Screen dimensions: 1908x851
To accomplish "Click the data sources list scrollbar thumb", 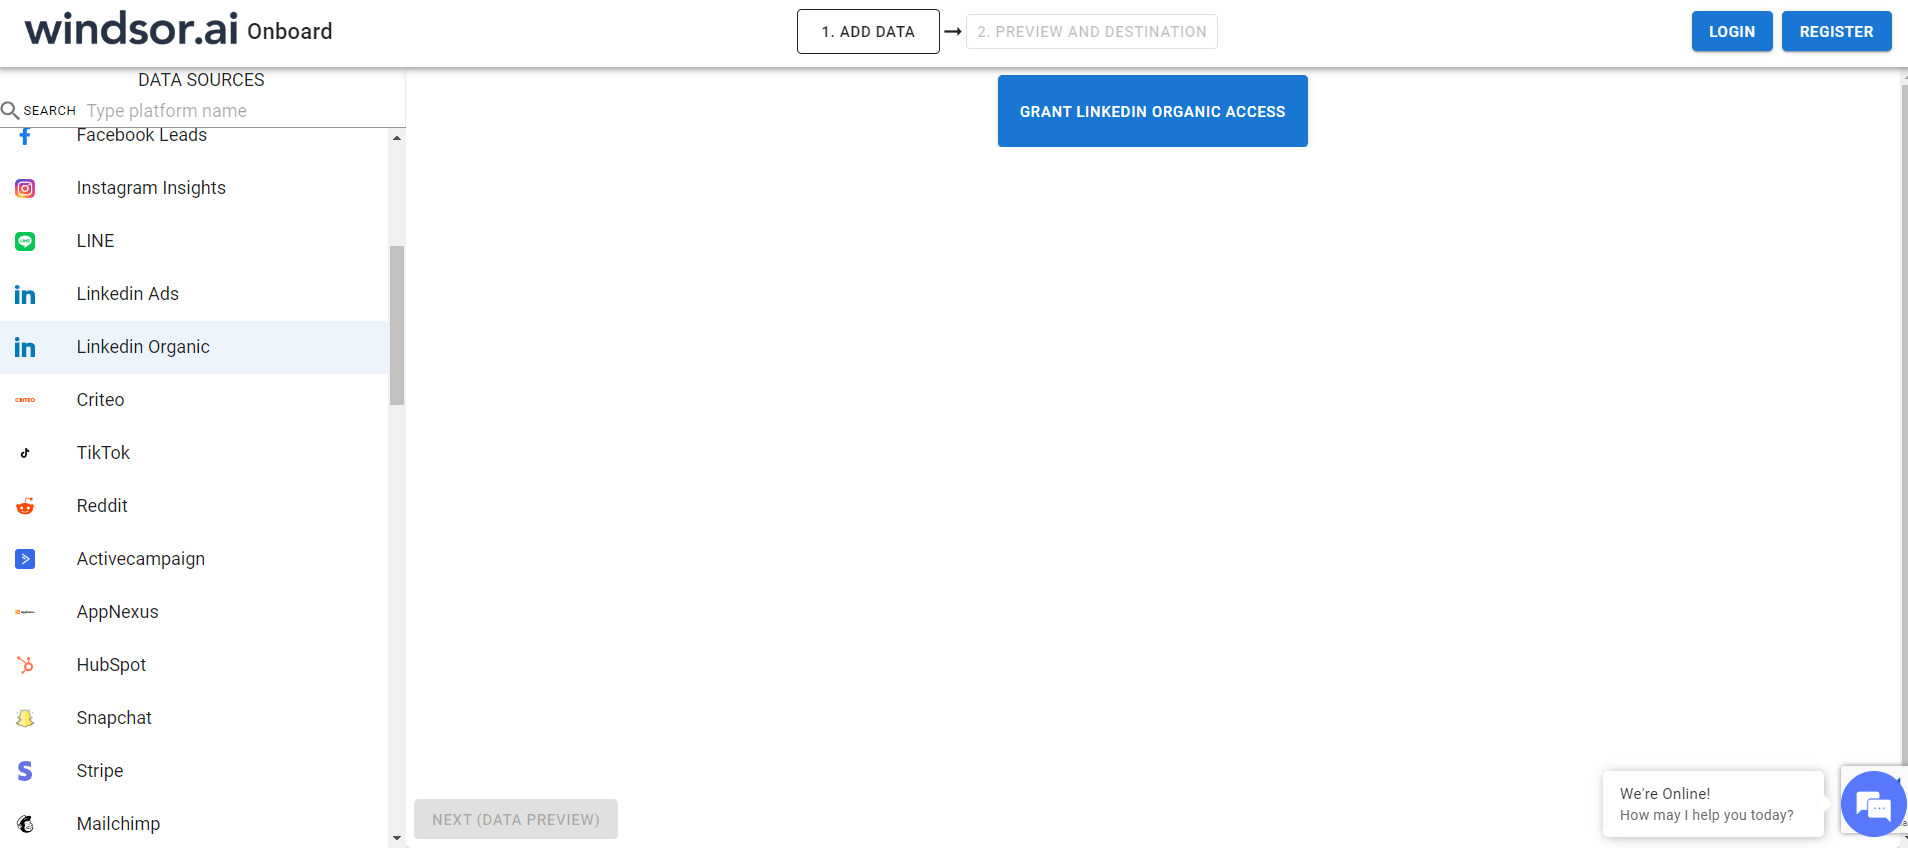I will (397, 325).
